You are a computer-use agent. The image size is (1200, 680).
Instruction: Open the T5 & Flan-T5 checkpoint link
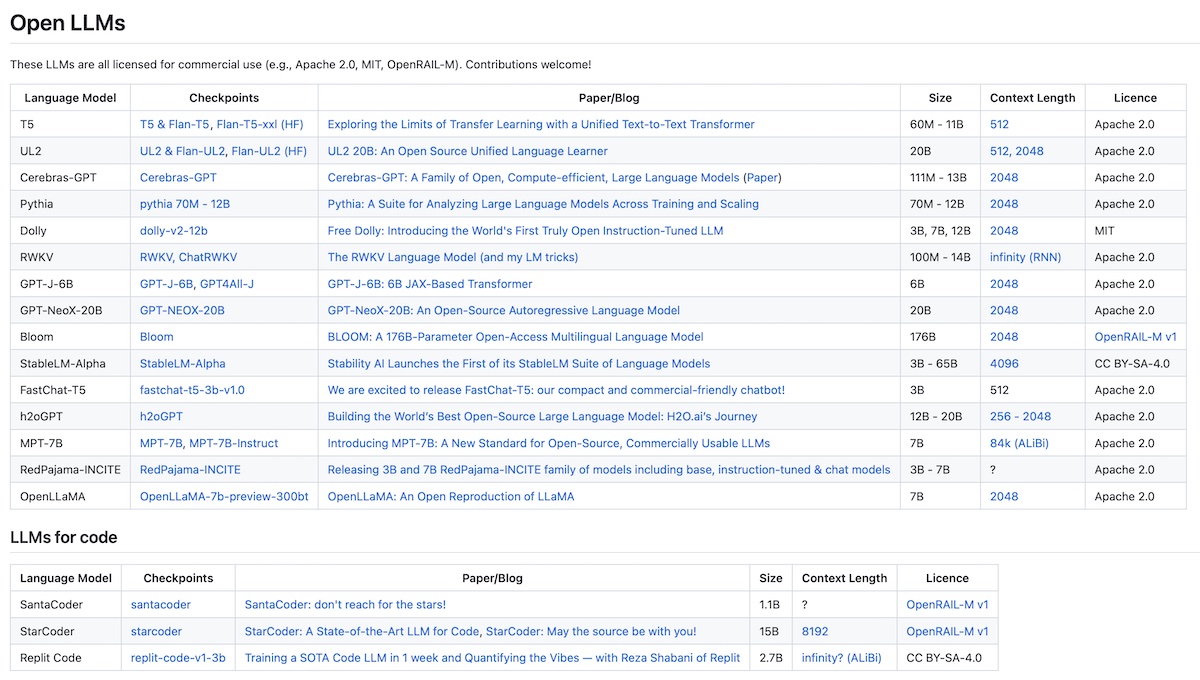click(x=175, y=125)
